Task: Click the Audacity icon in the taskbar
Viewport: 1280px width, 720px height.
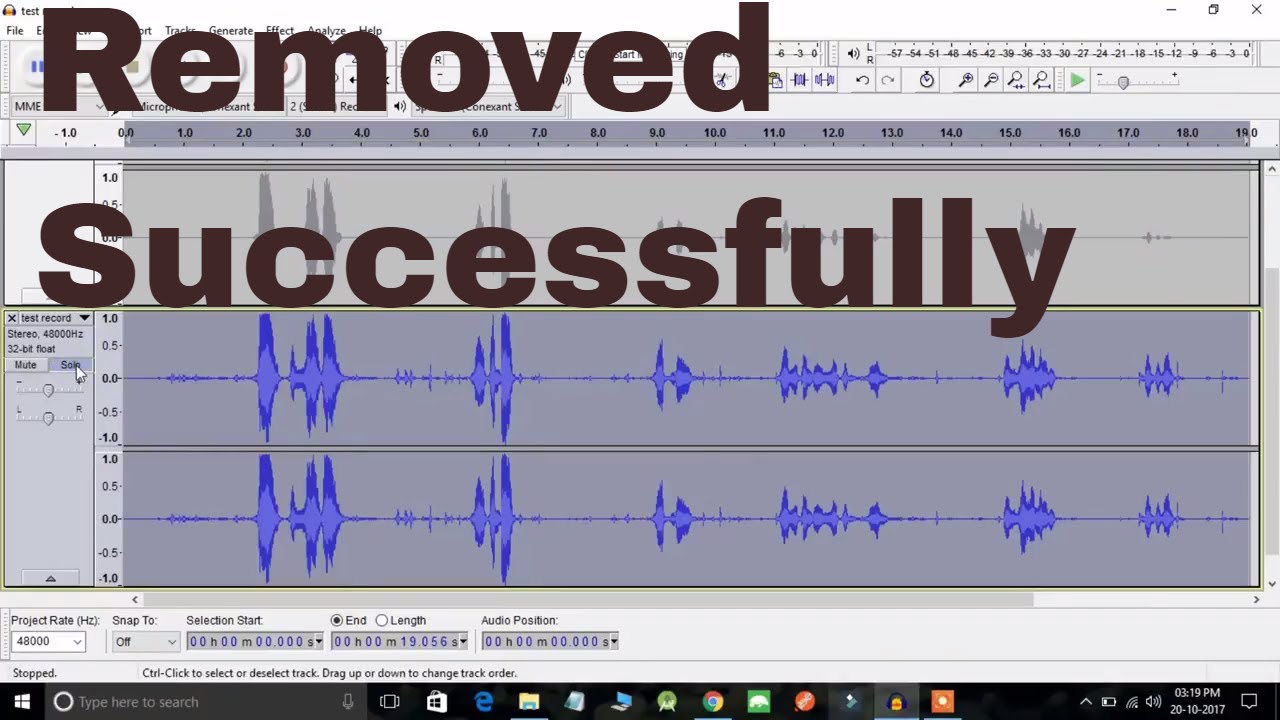Action: (x=896, y=702)
